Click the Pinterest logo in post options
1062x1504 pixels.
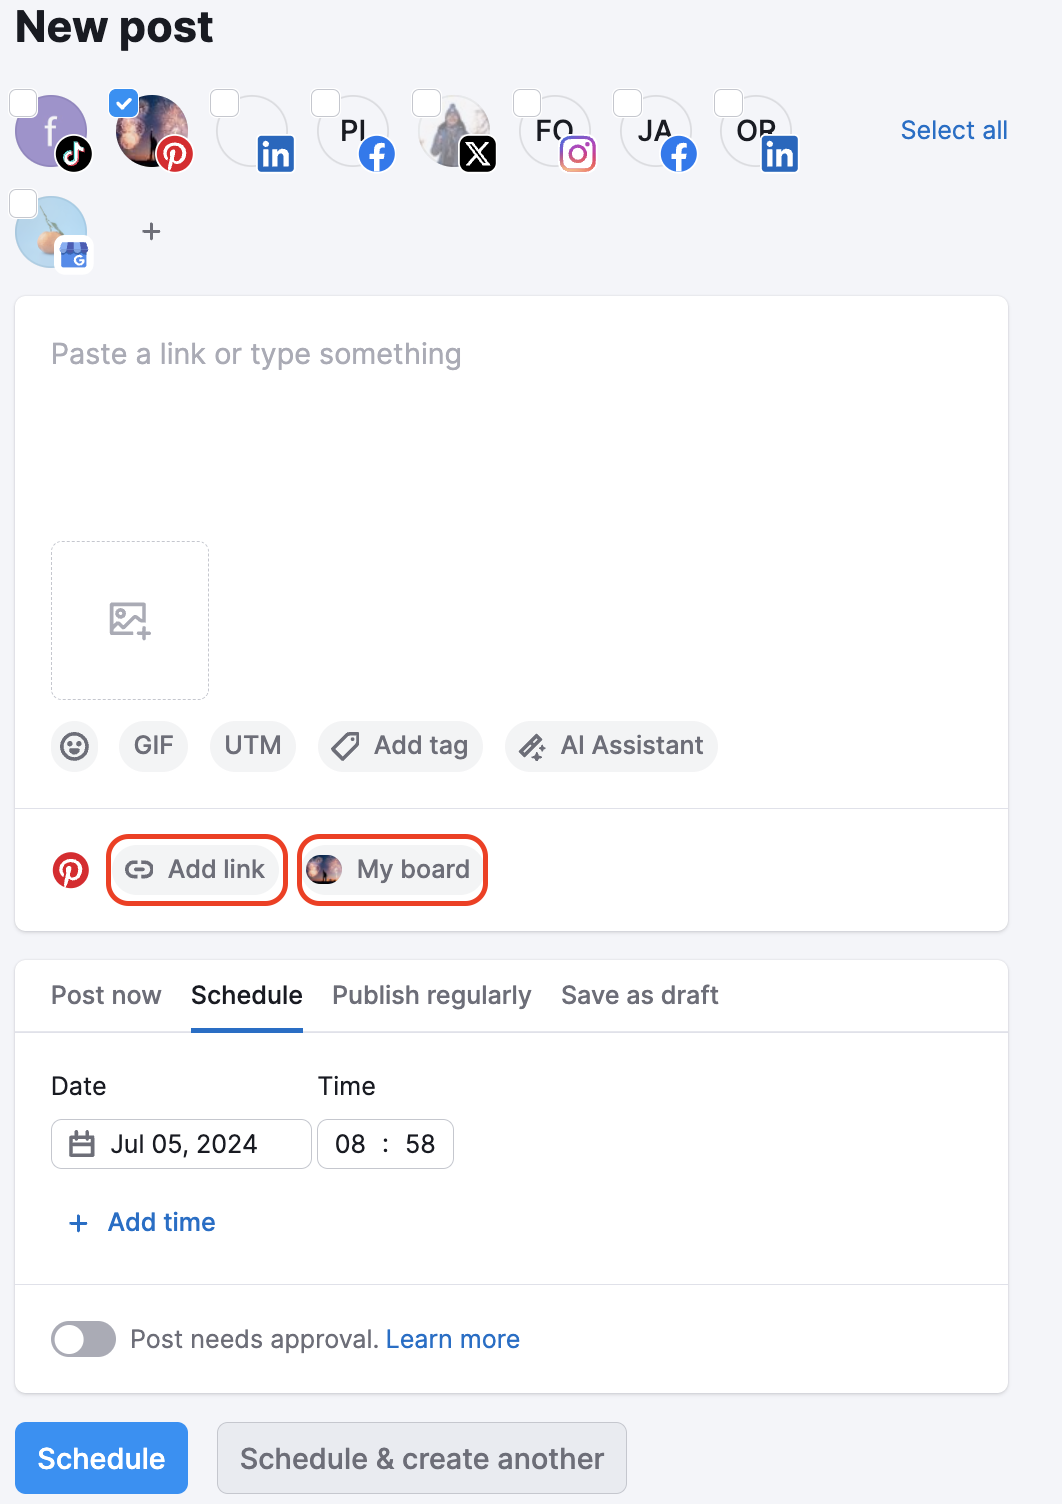pos(71,870)
